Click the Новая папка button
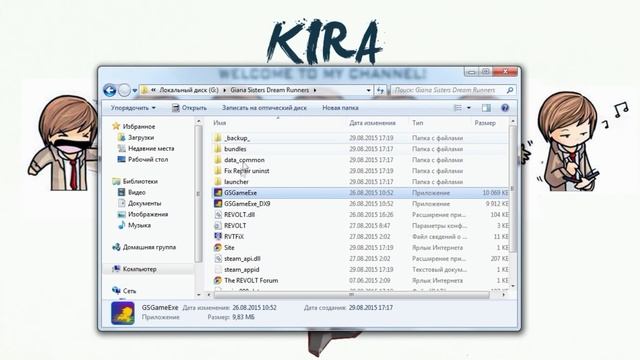 click(340, 108)
